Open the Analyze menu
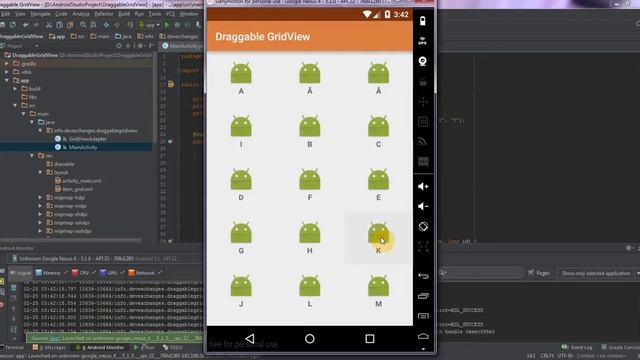The width and height of the screenshot is (640, 360). pyautogui.click(x=81, y=14)
